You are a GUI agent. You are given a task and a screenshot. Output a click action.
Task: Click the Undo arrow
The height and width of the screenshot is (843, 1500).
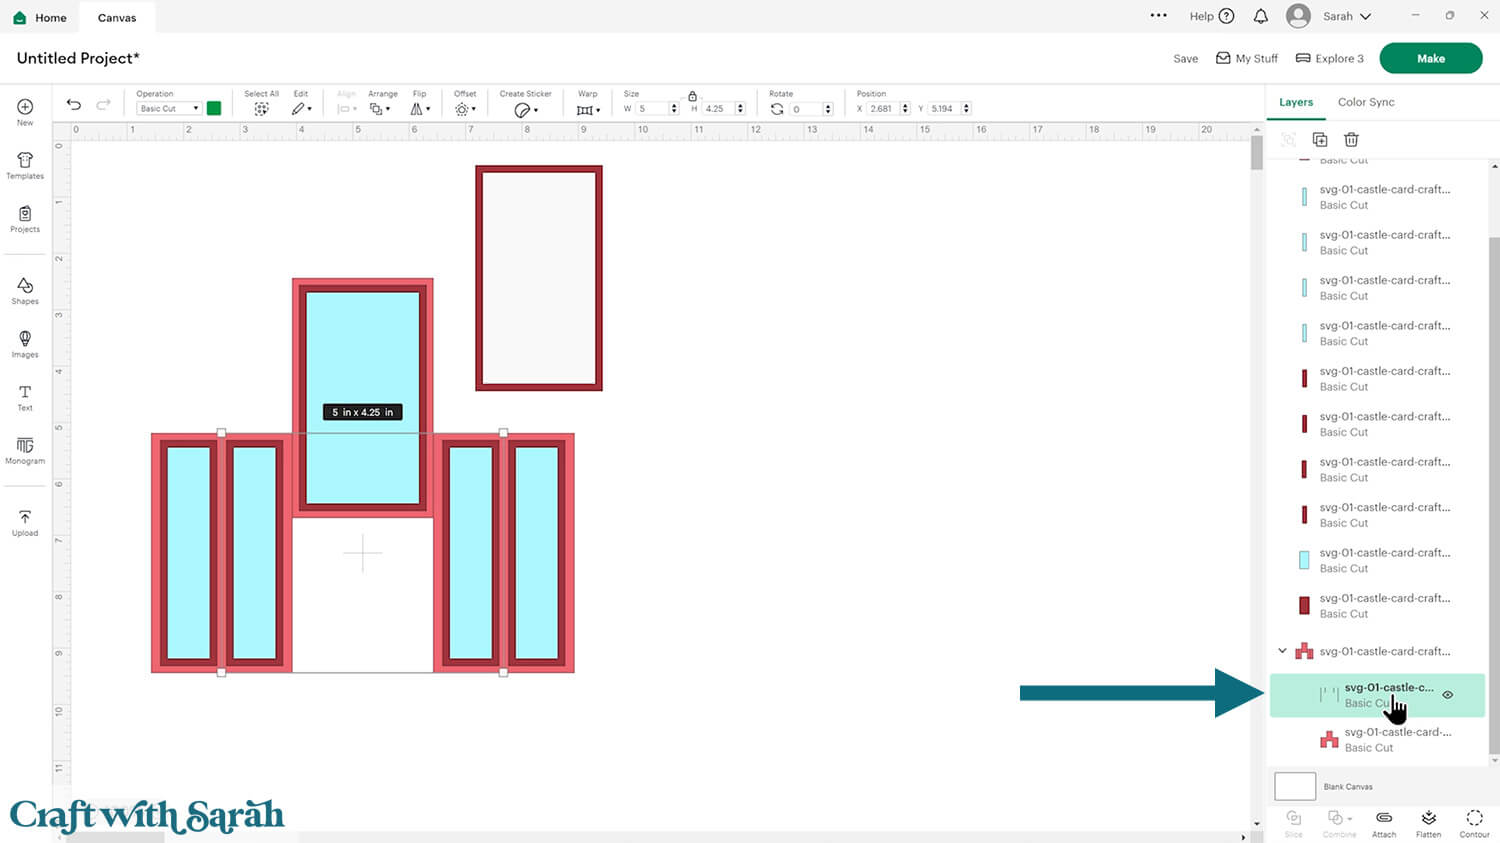(x=74, y=105)
